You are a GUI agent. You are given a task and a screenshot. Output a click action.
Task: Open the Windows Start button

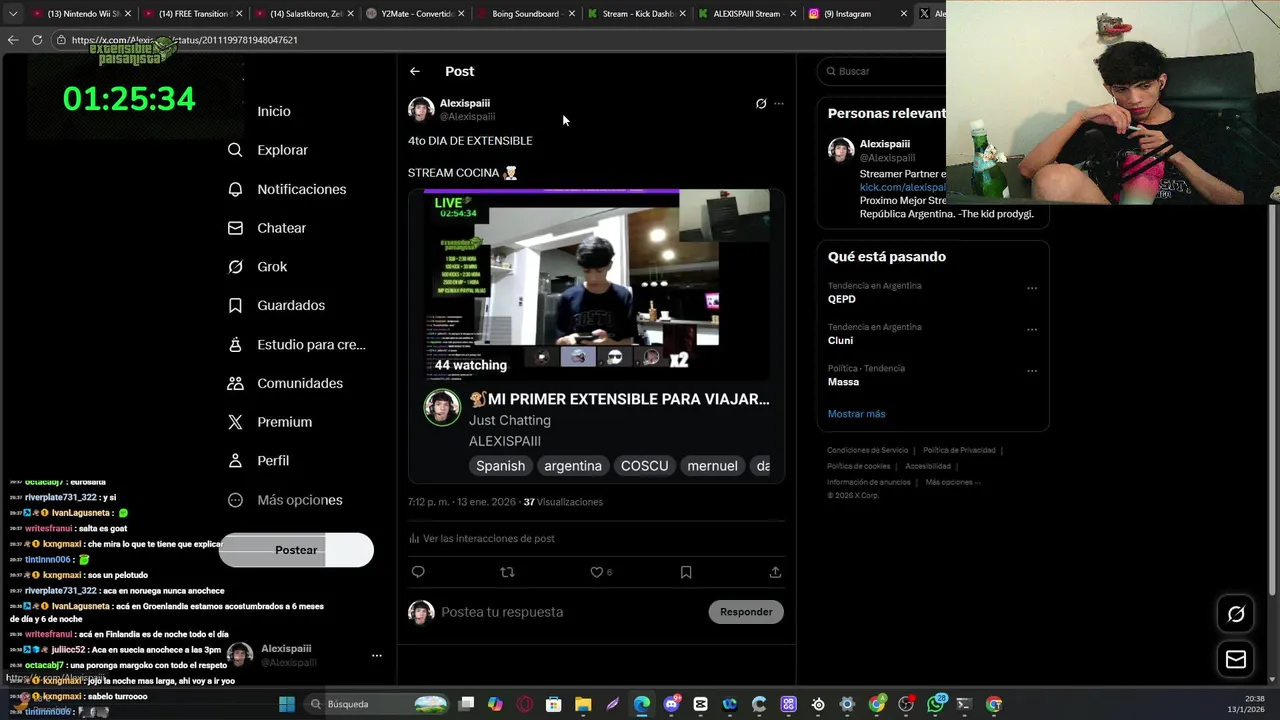(287, 704)
